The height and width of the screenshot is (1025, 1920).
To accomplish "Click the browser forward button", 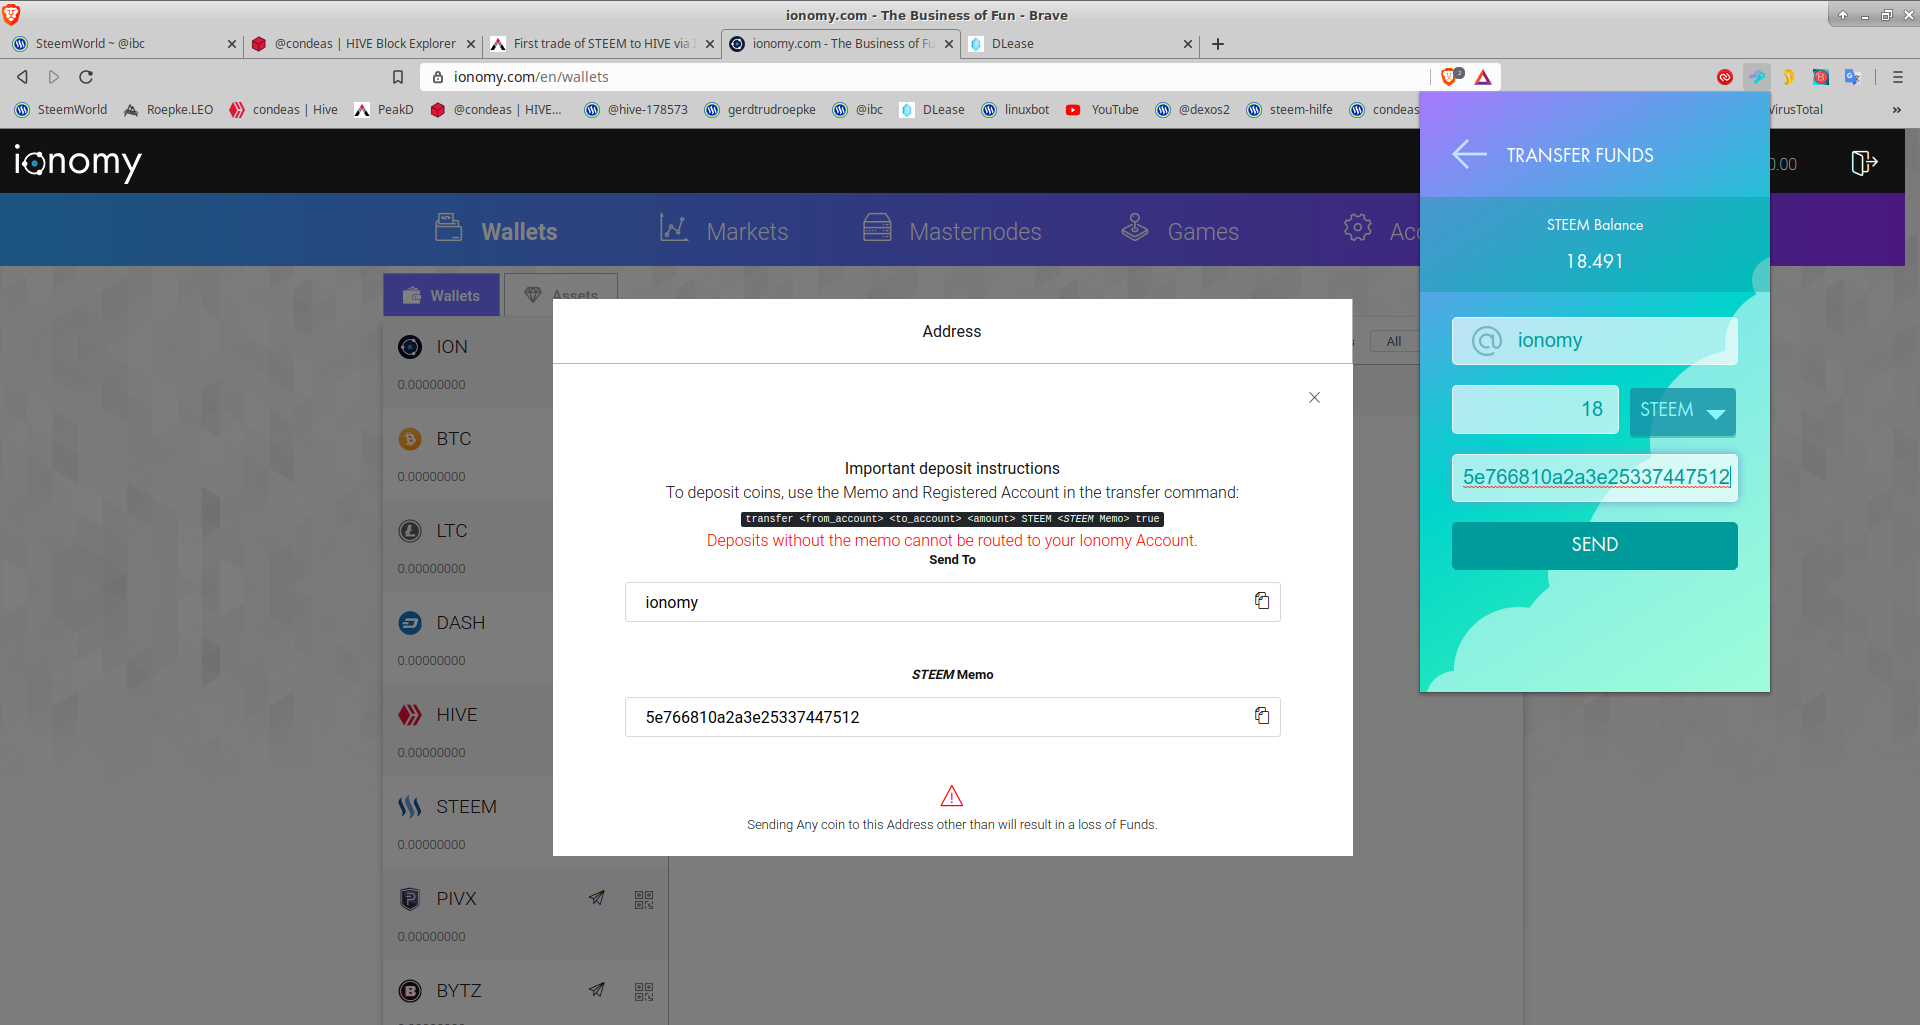I will point(54,77).
